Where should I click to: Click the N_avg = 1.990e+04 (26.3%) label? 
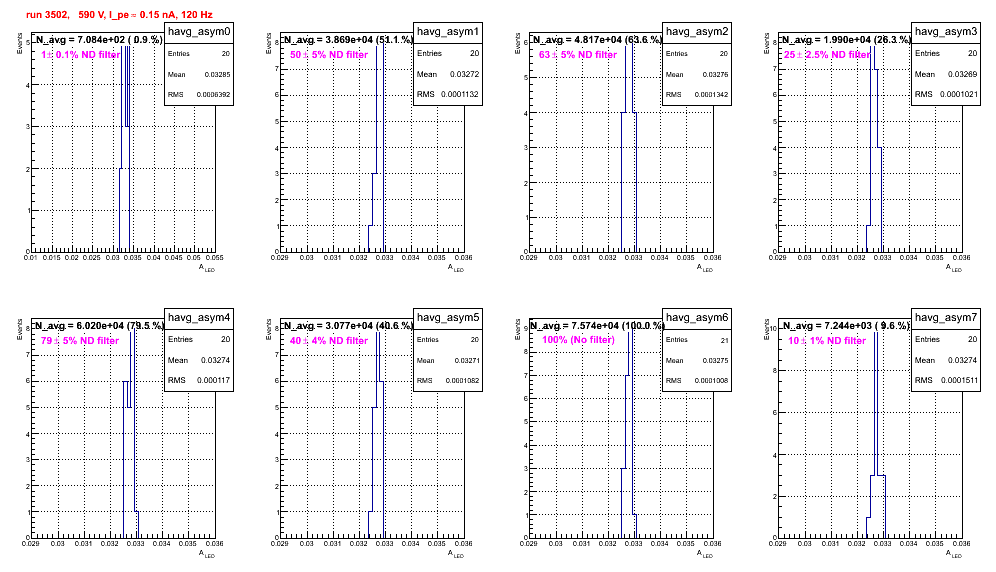pyautogui.click(x=846, y=39)
